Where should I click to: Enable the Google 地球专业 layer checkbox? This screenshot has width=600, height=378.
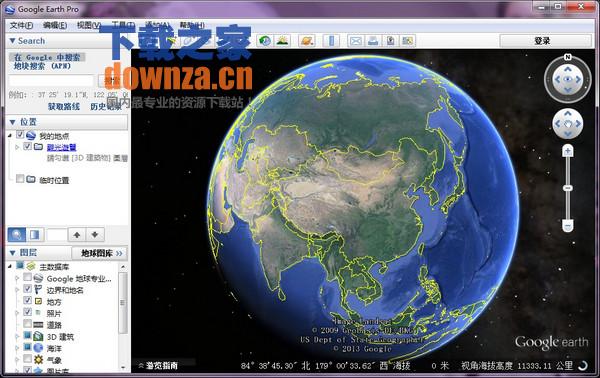pyautogui.click(x=28, y=277)
